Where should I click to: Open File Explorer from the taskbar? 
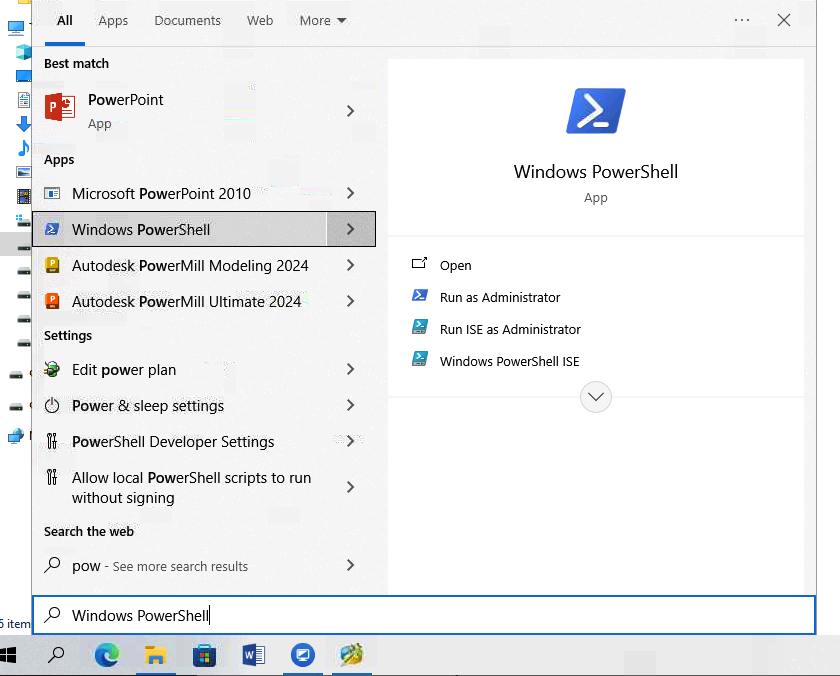coord(155,655)
